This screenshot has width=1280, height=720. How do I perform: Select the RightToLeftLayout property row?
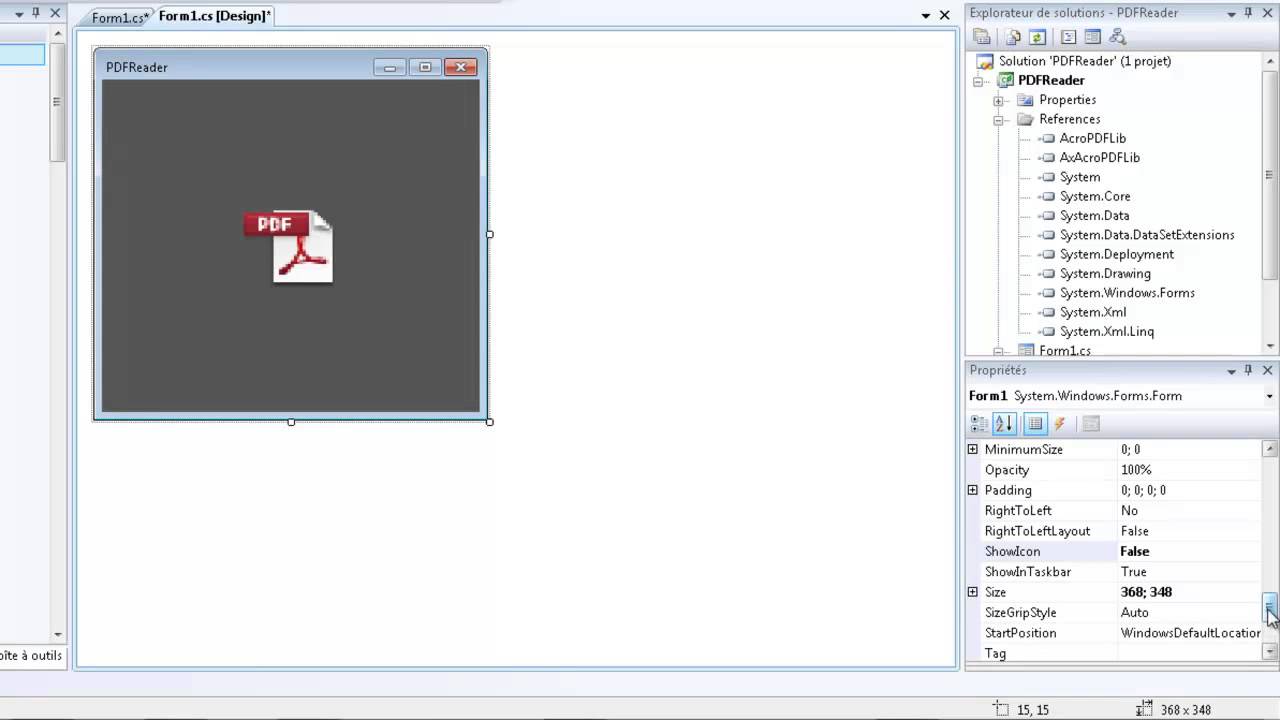pyautogui.click(x=1114, y=531)
